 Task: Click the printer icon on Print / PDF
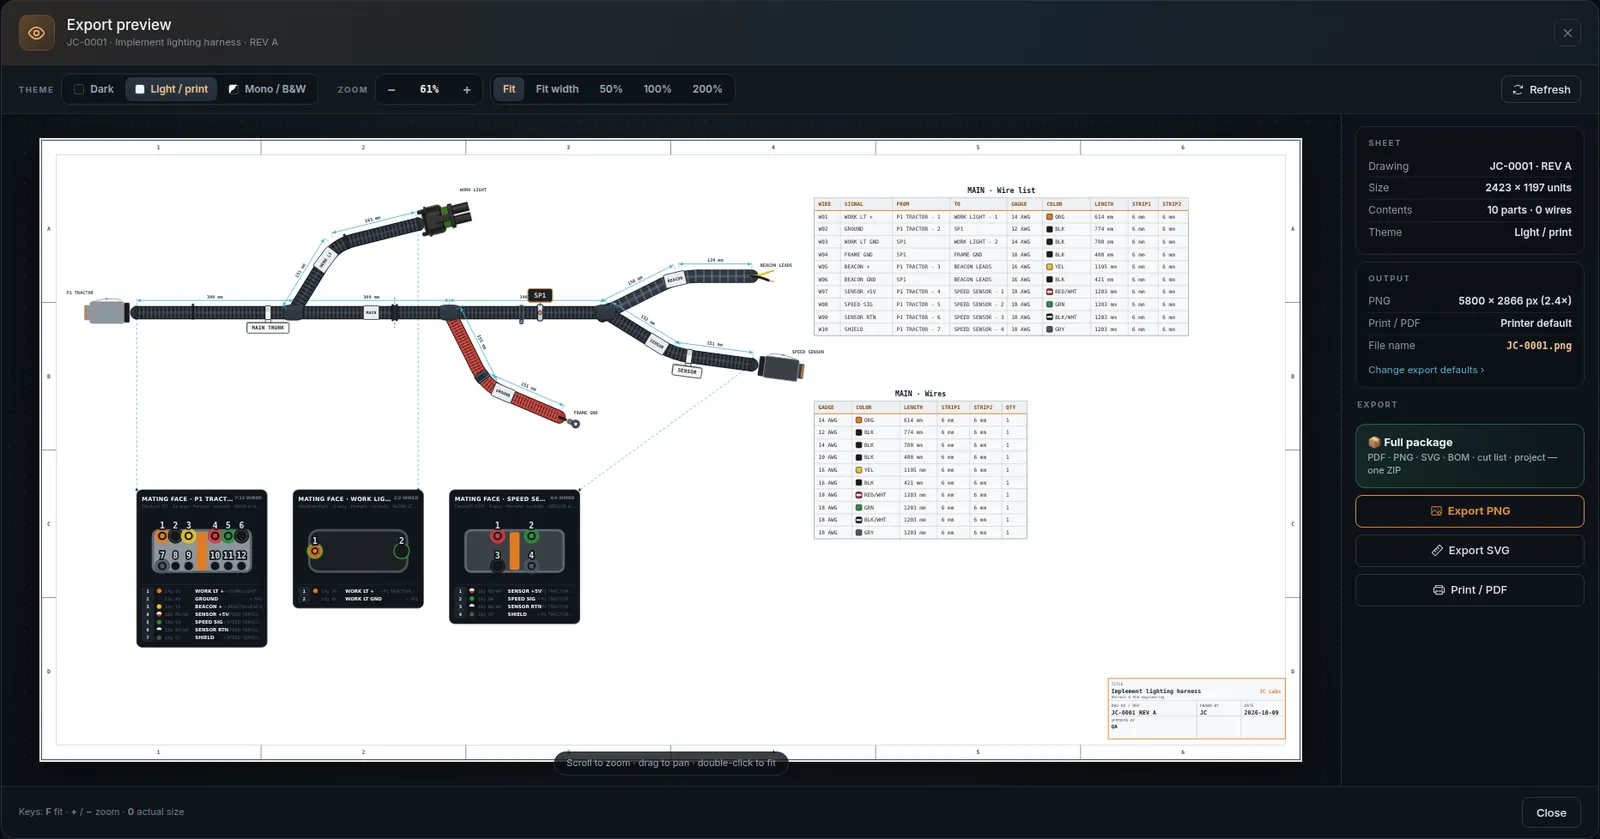(x=1439, y=590)
